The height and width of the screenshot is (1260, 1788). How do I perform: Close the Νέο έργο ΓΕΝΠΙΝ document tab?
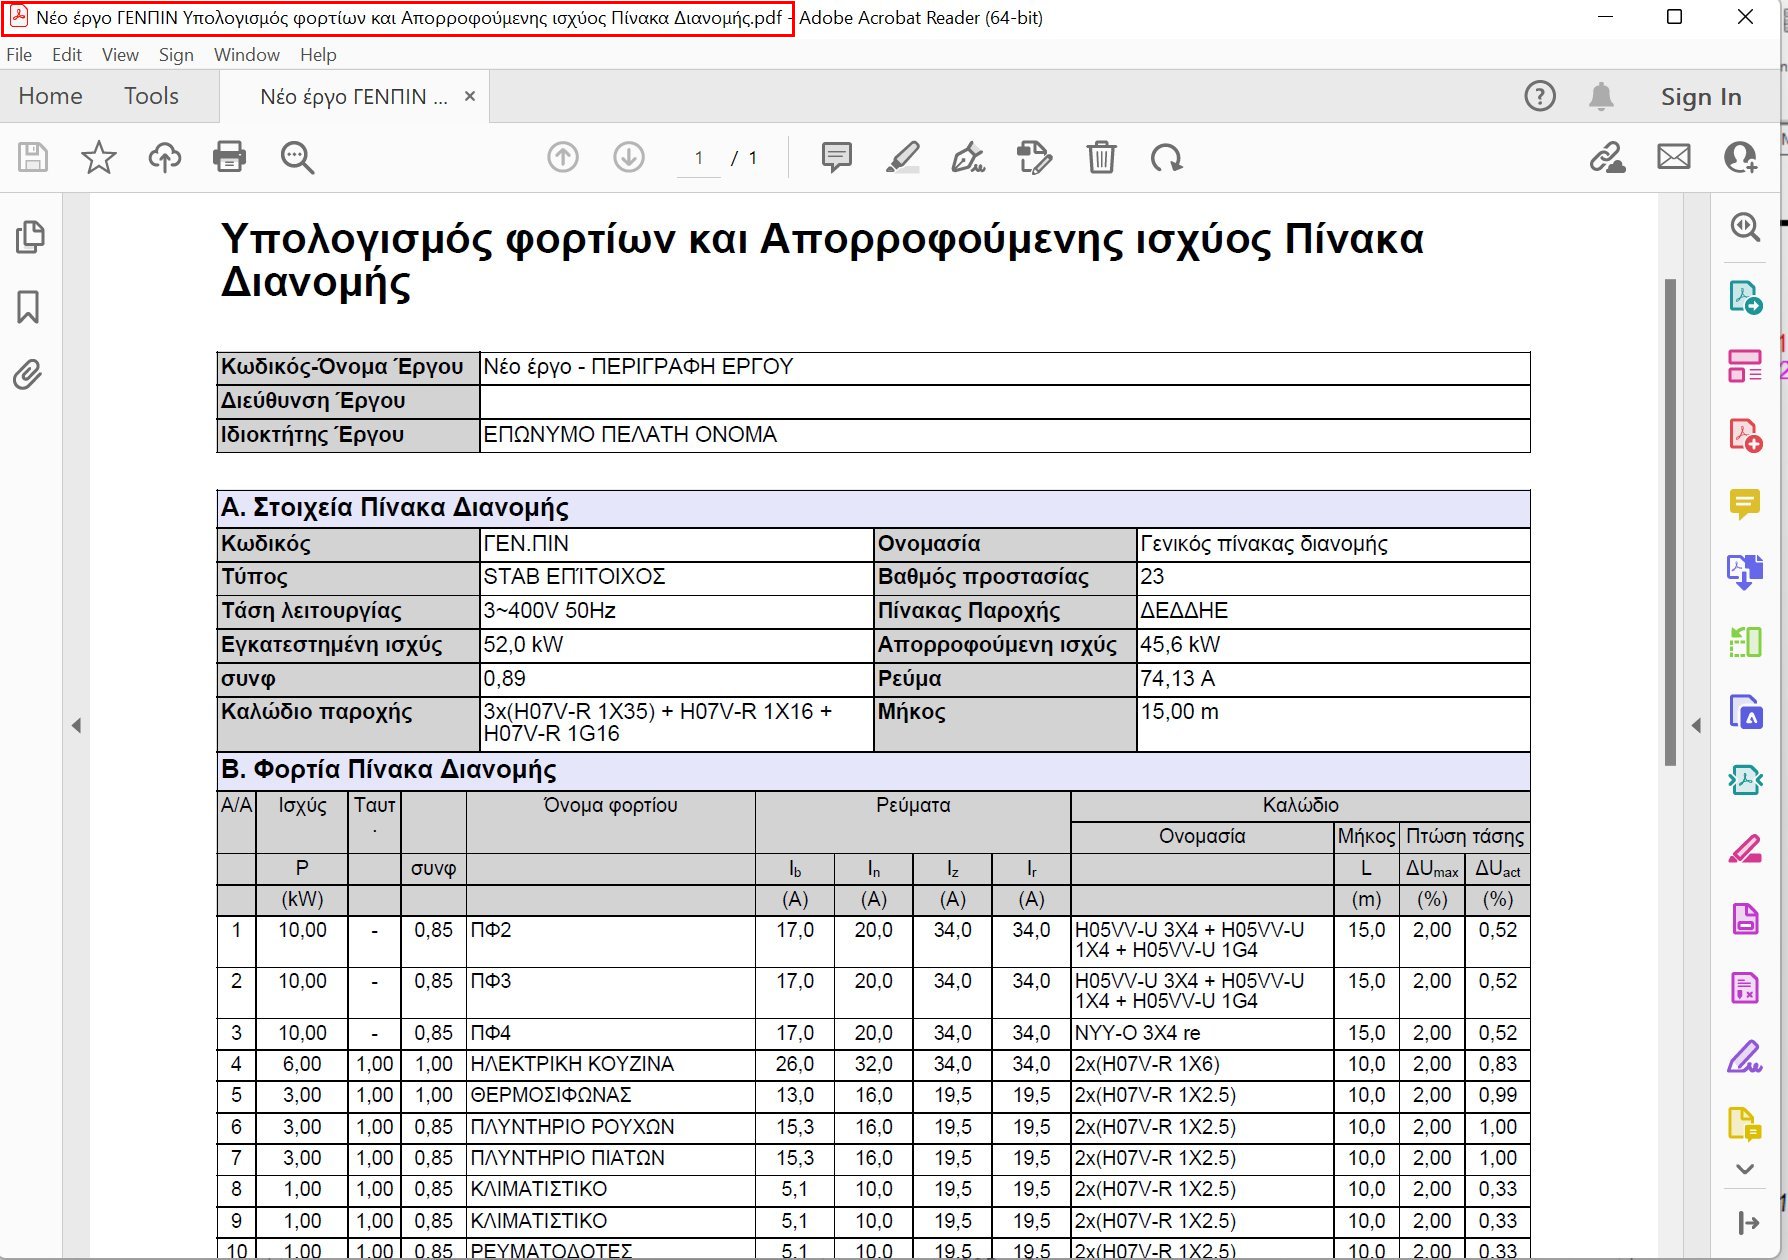(470, 97)
